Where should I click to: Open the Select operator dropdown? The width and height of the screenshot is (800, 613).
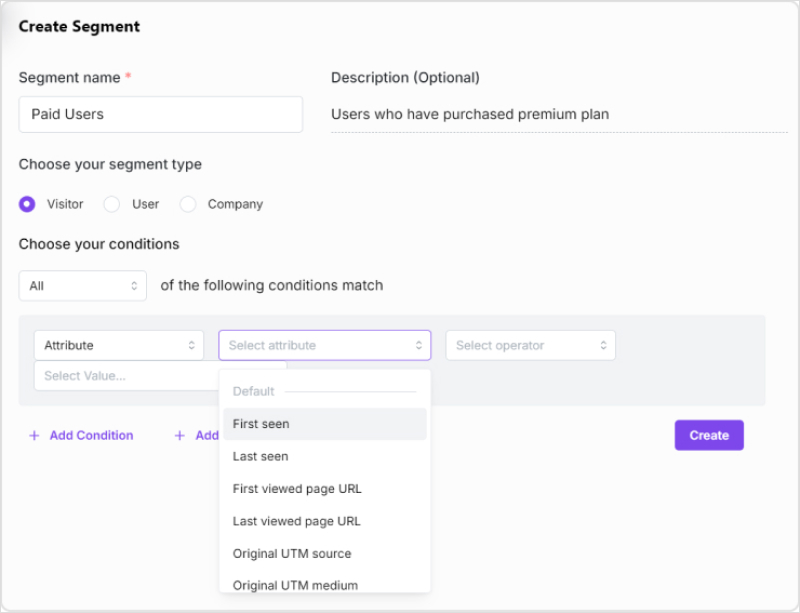tap(531, 346)
